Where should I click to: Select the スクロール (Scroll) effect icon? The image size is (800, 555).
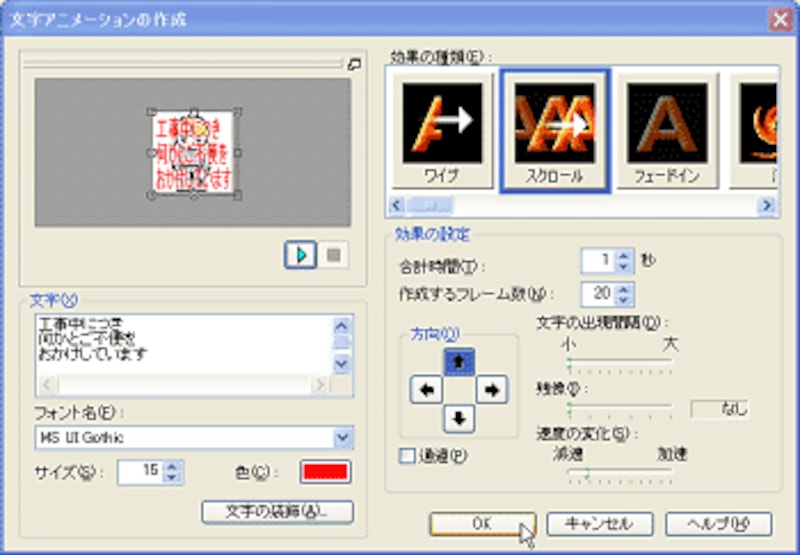(x=555, y=131)
